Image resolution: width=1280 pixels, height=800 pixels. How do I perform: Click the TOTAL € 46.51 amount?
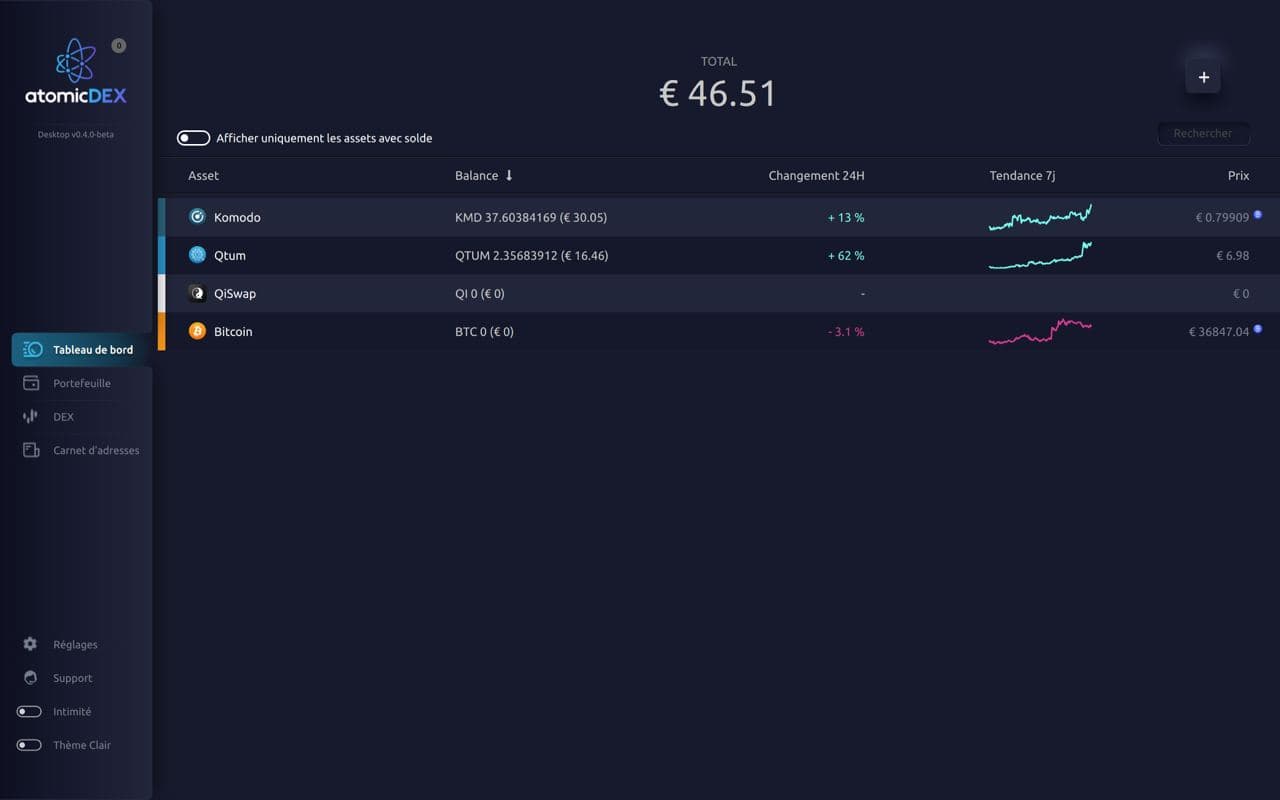[718, 93]
